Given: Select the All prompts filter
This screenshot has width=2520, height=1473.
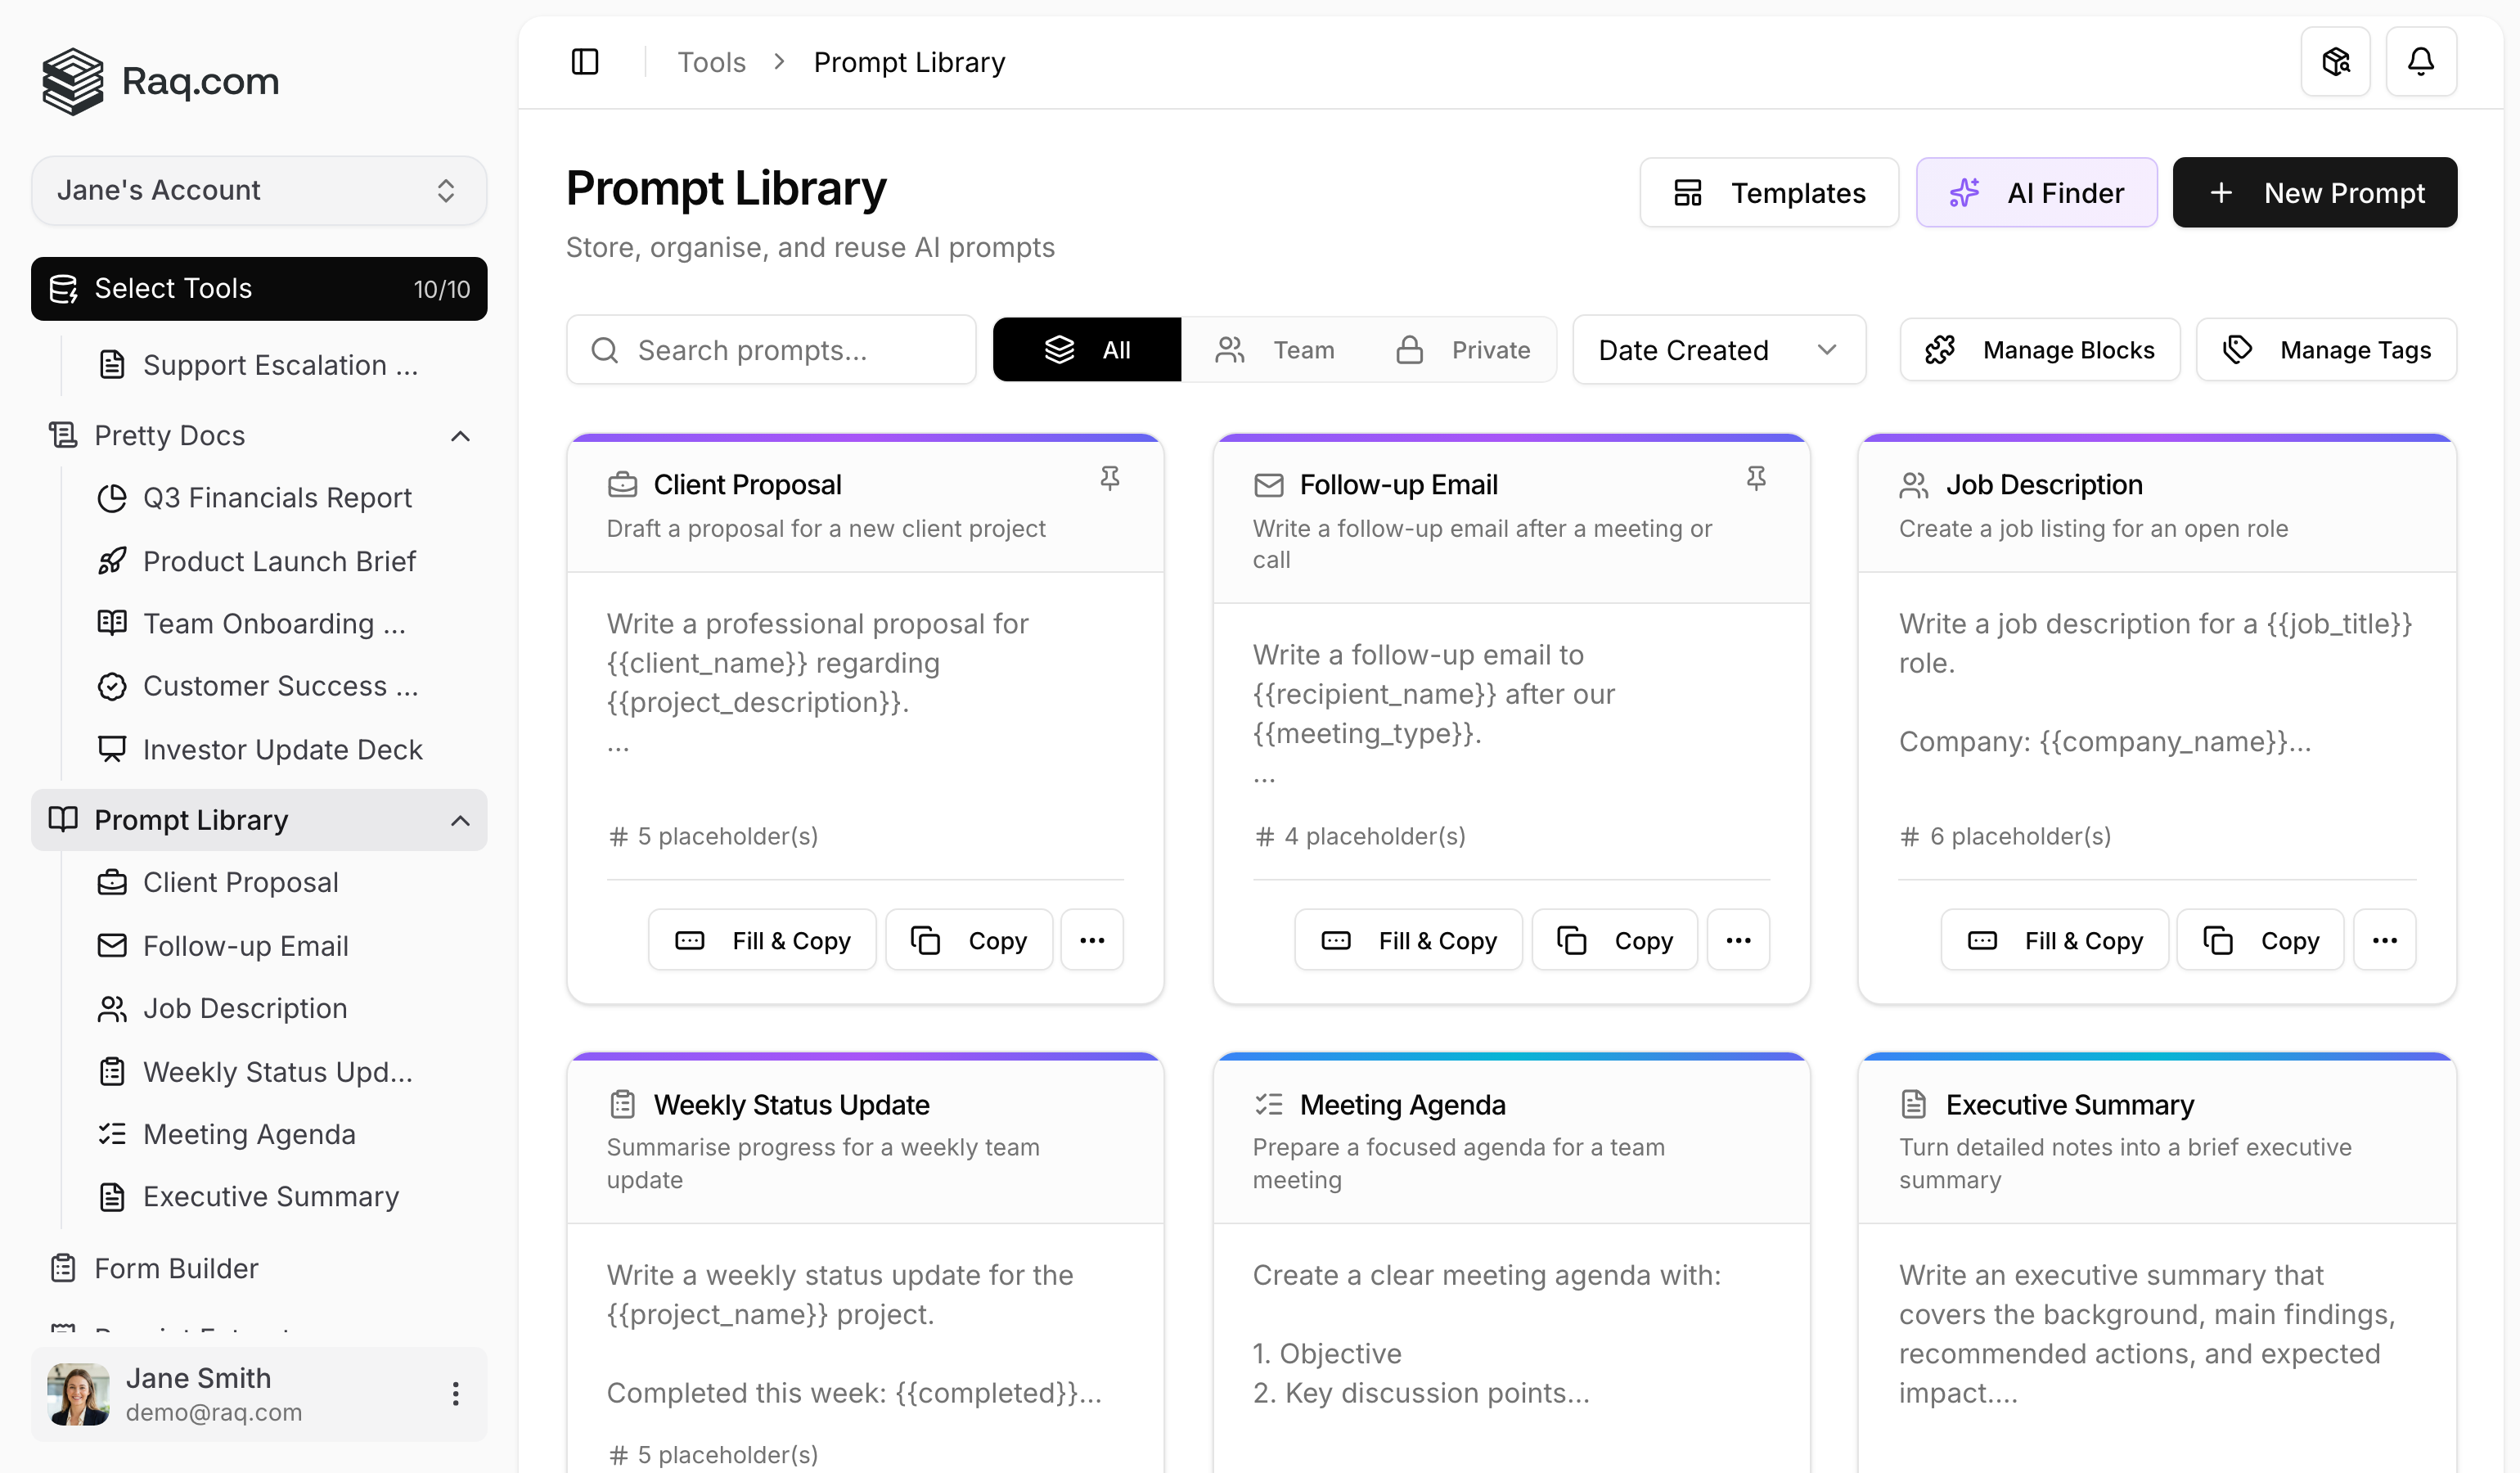Looking at the screenshot, I should [x=1087, y=349].
